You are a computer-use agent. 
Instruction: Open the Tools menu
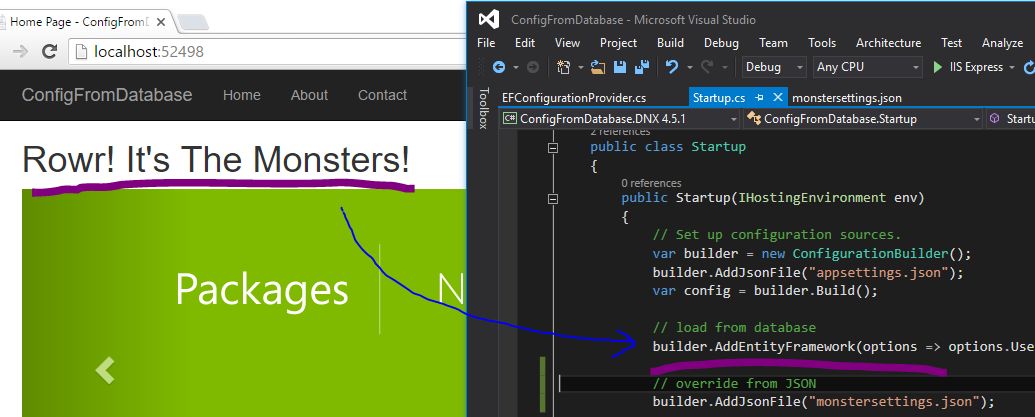822,43
